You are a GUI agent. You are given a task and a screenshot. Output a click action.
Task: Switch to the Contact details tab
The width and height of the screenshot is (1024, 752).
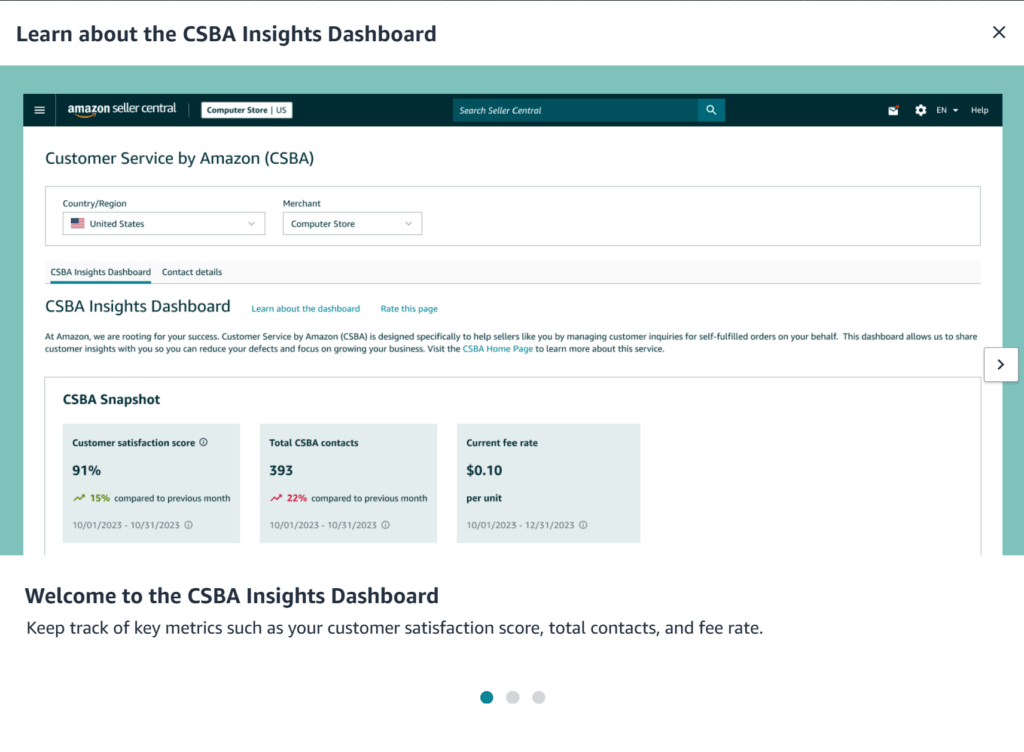[x=192, y=272]
